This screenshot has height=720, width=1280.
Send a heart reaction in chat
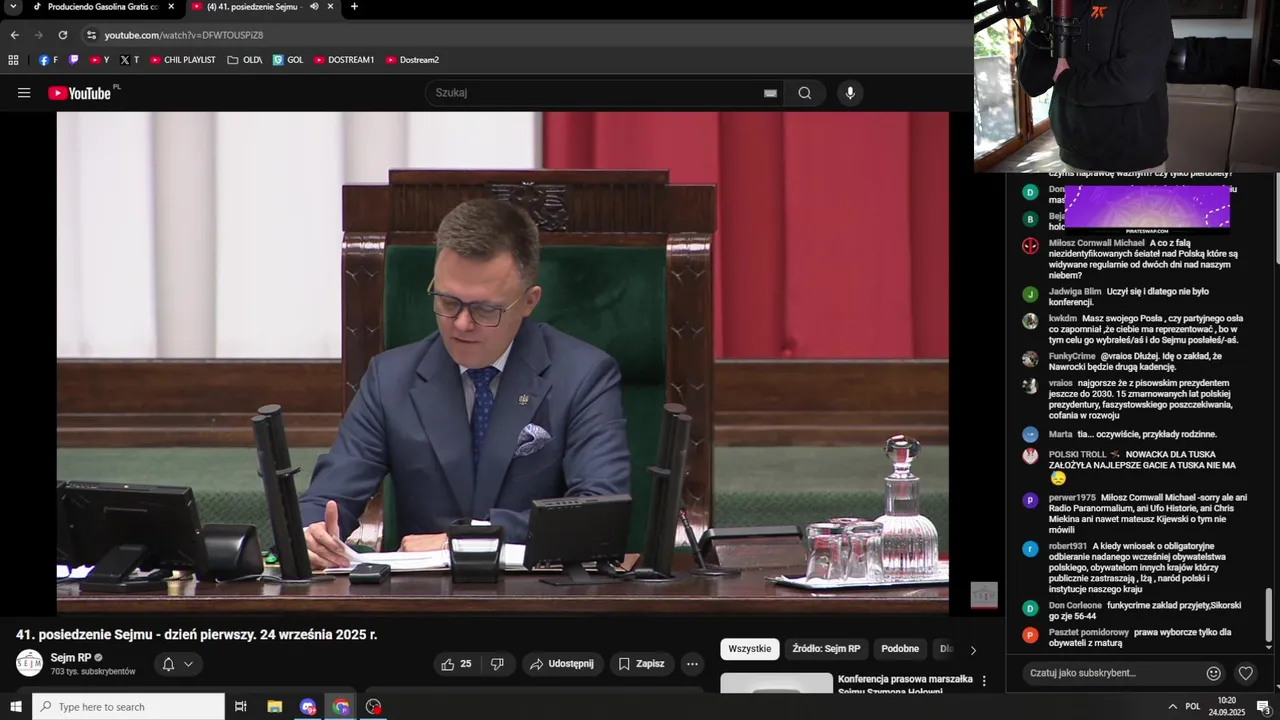click(x=1245, y=673)
